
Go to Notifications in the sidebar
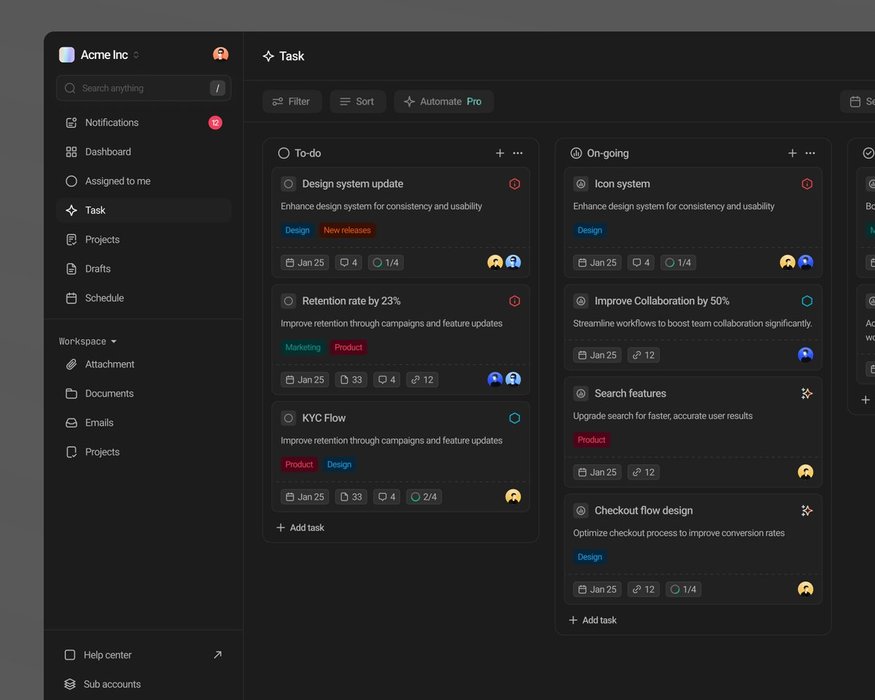tap(111, 123)
